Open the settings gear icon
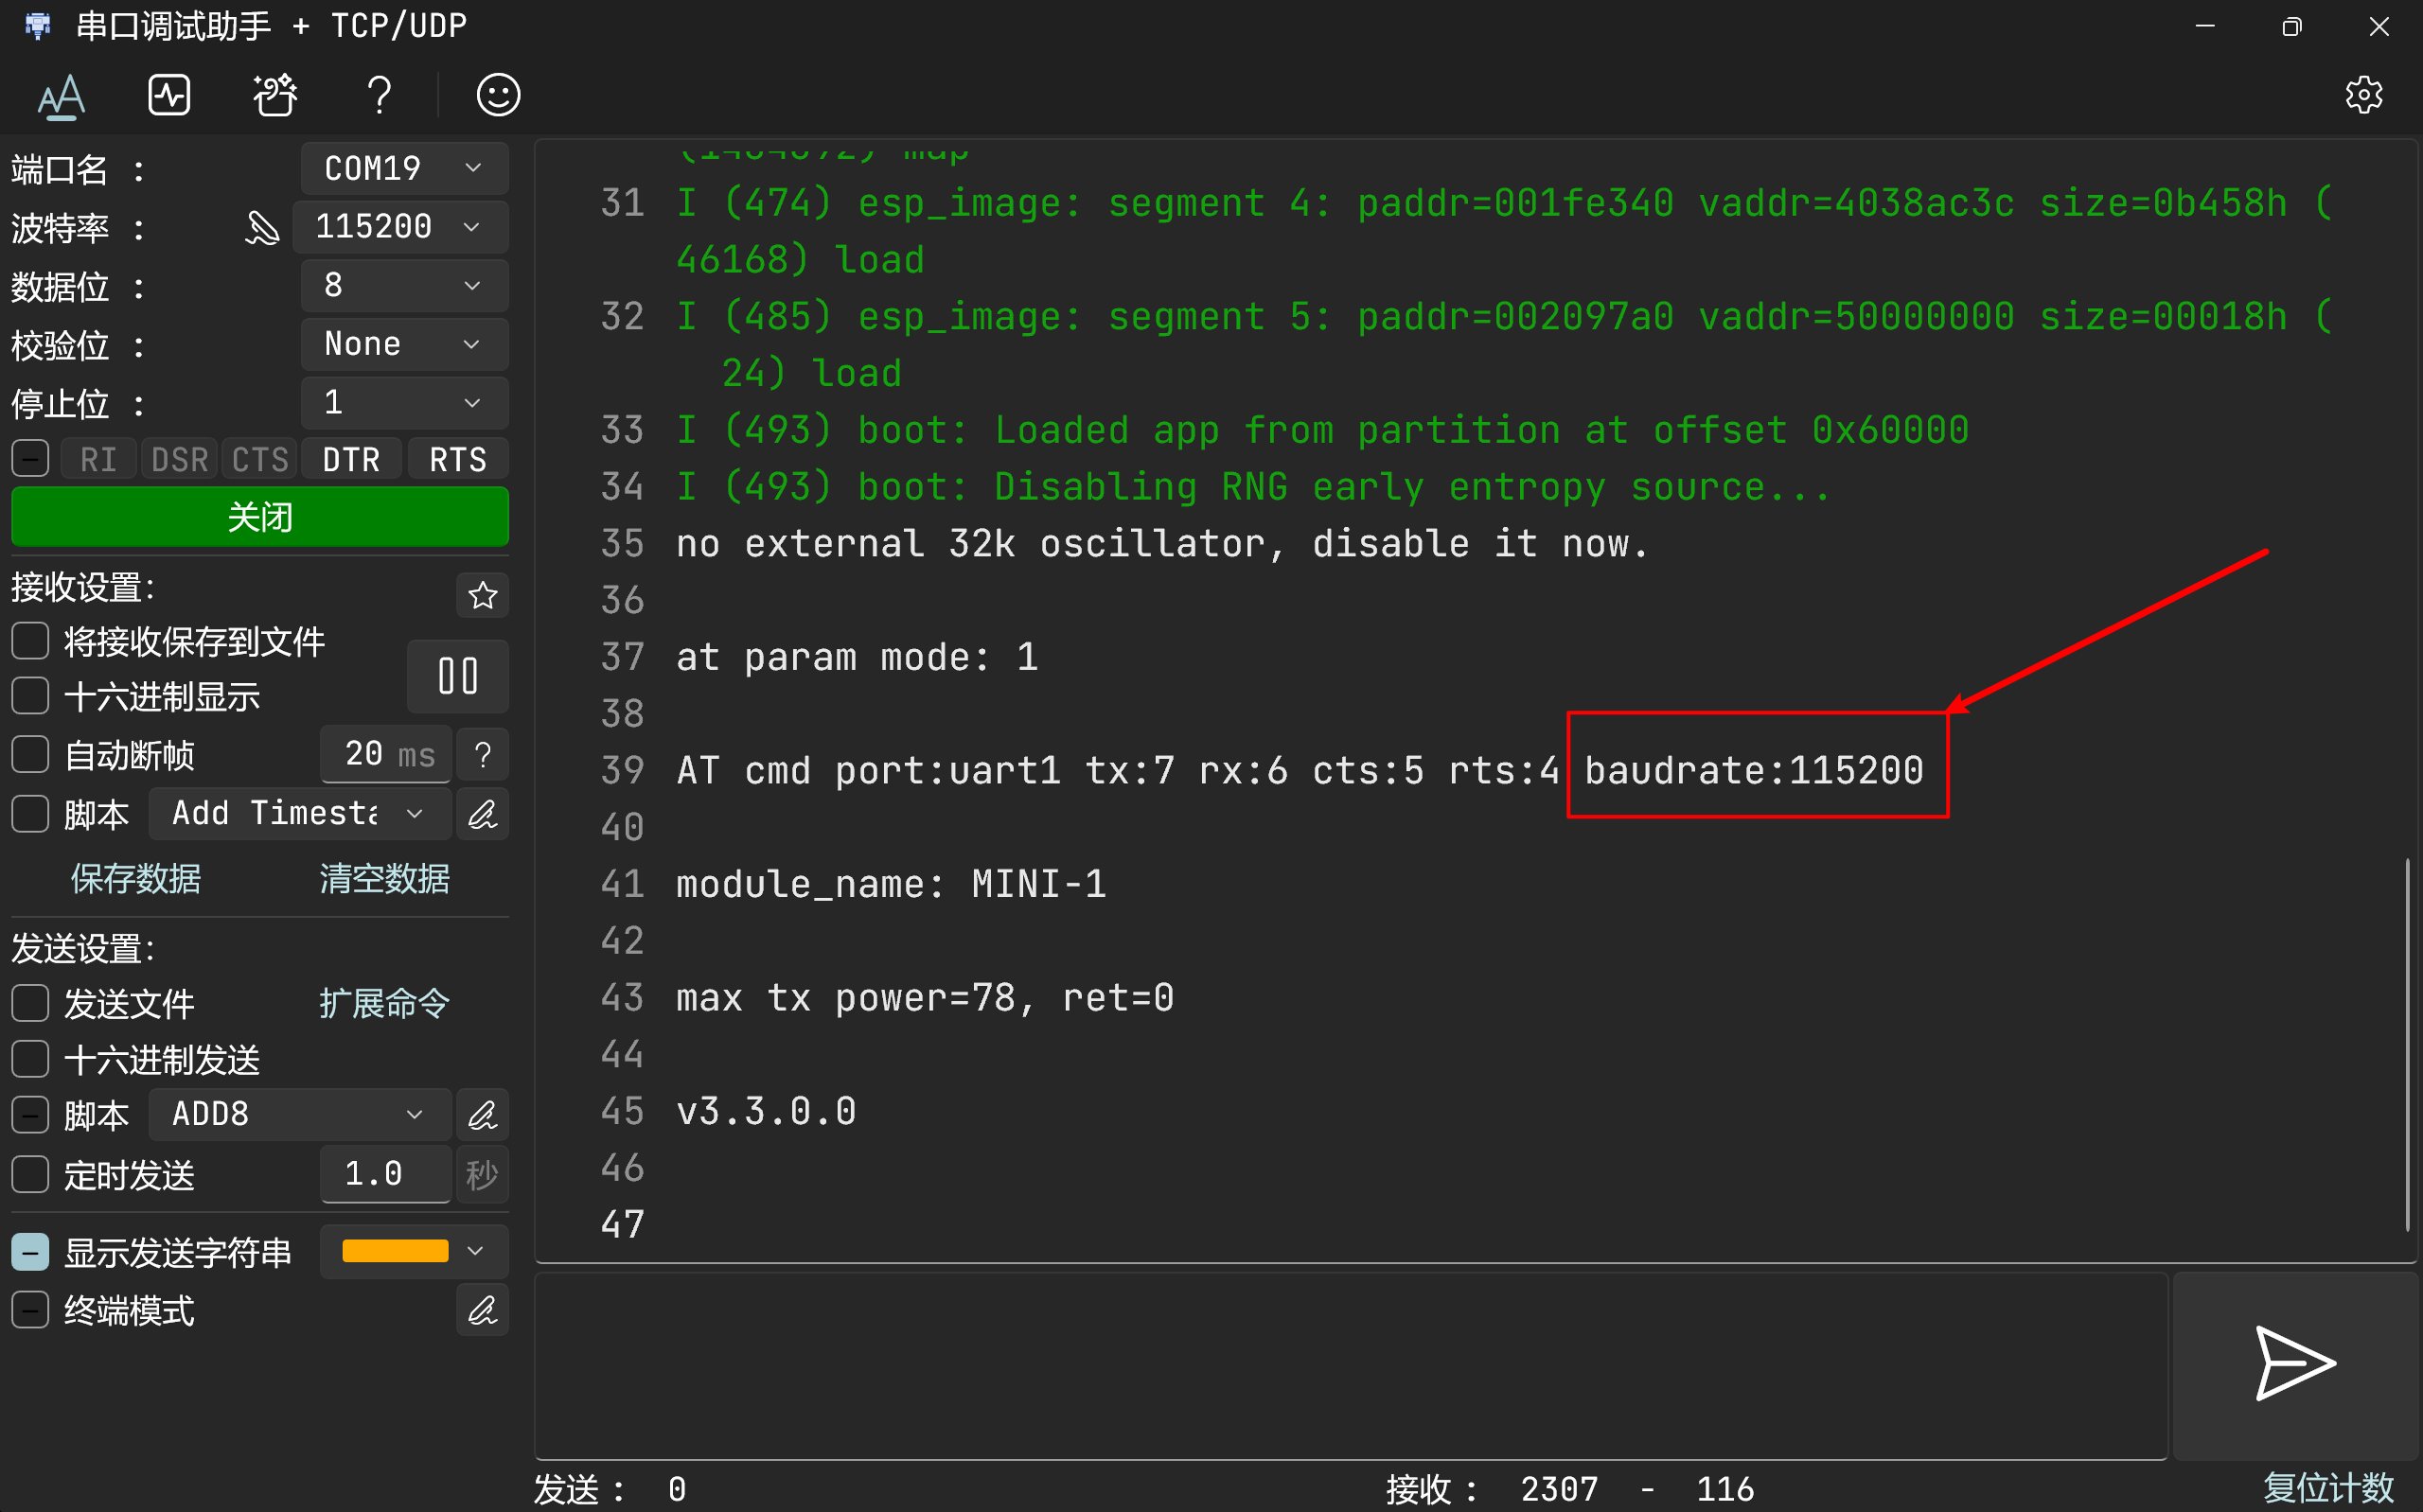The image size is (2423, 1512). pos(2364,96)
